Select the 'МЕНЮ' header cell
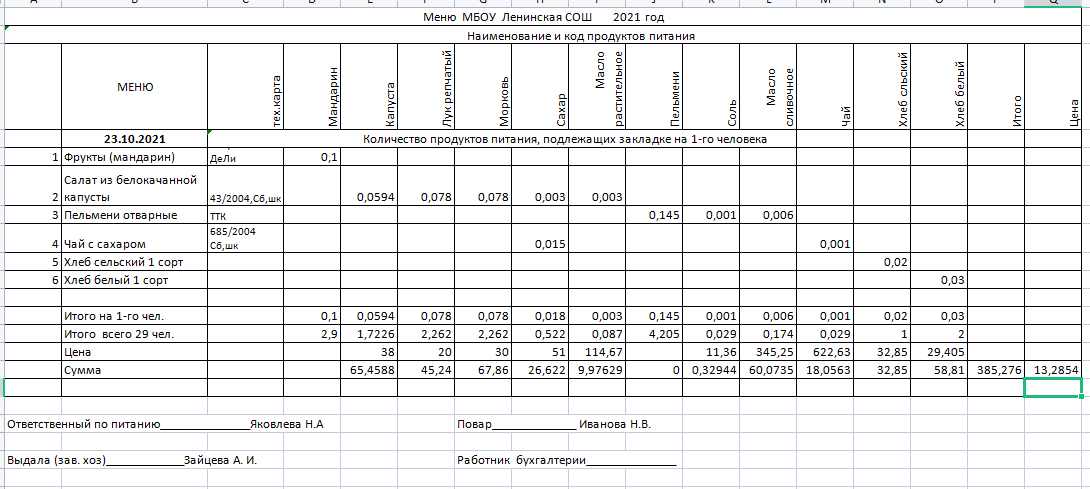The width and height of the screenshot is (1090, 489). 135,87
